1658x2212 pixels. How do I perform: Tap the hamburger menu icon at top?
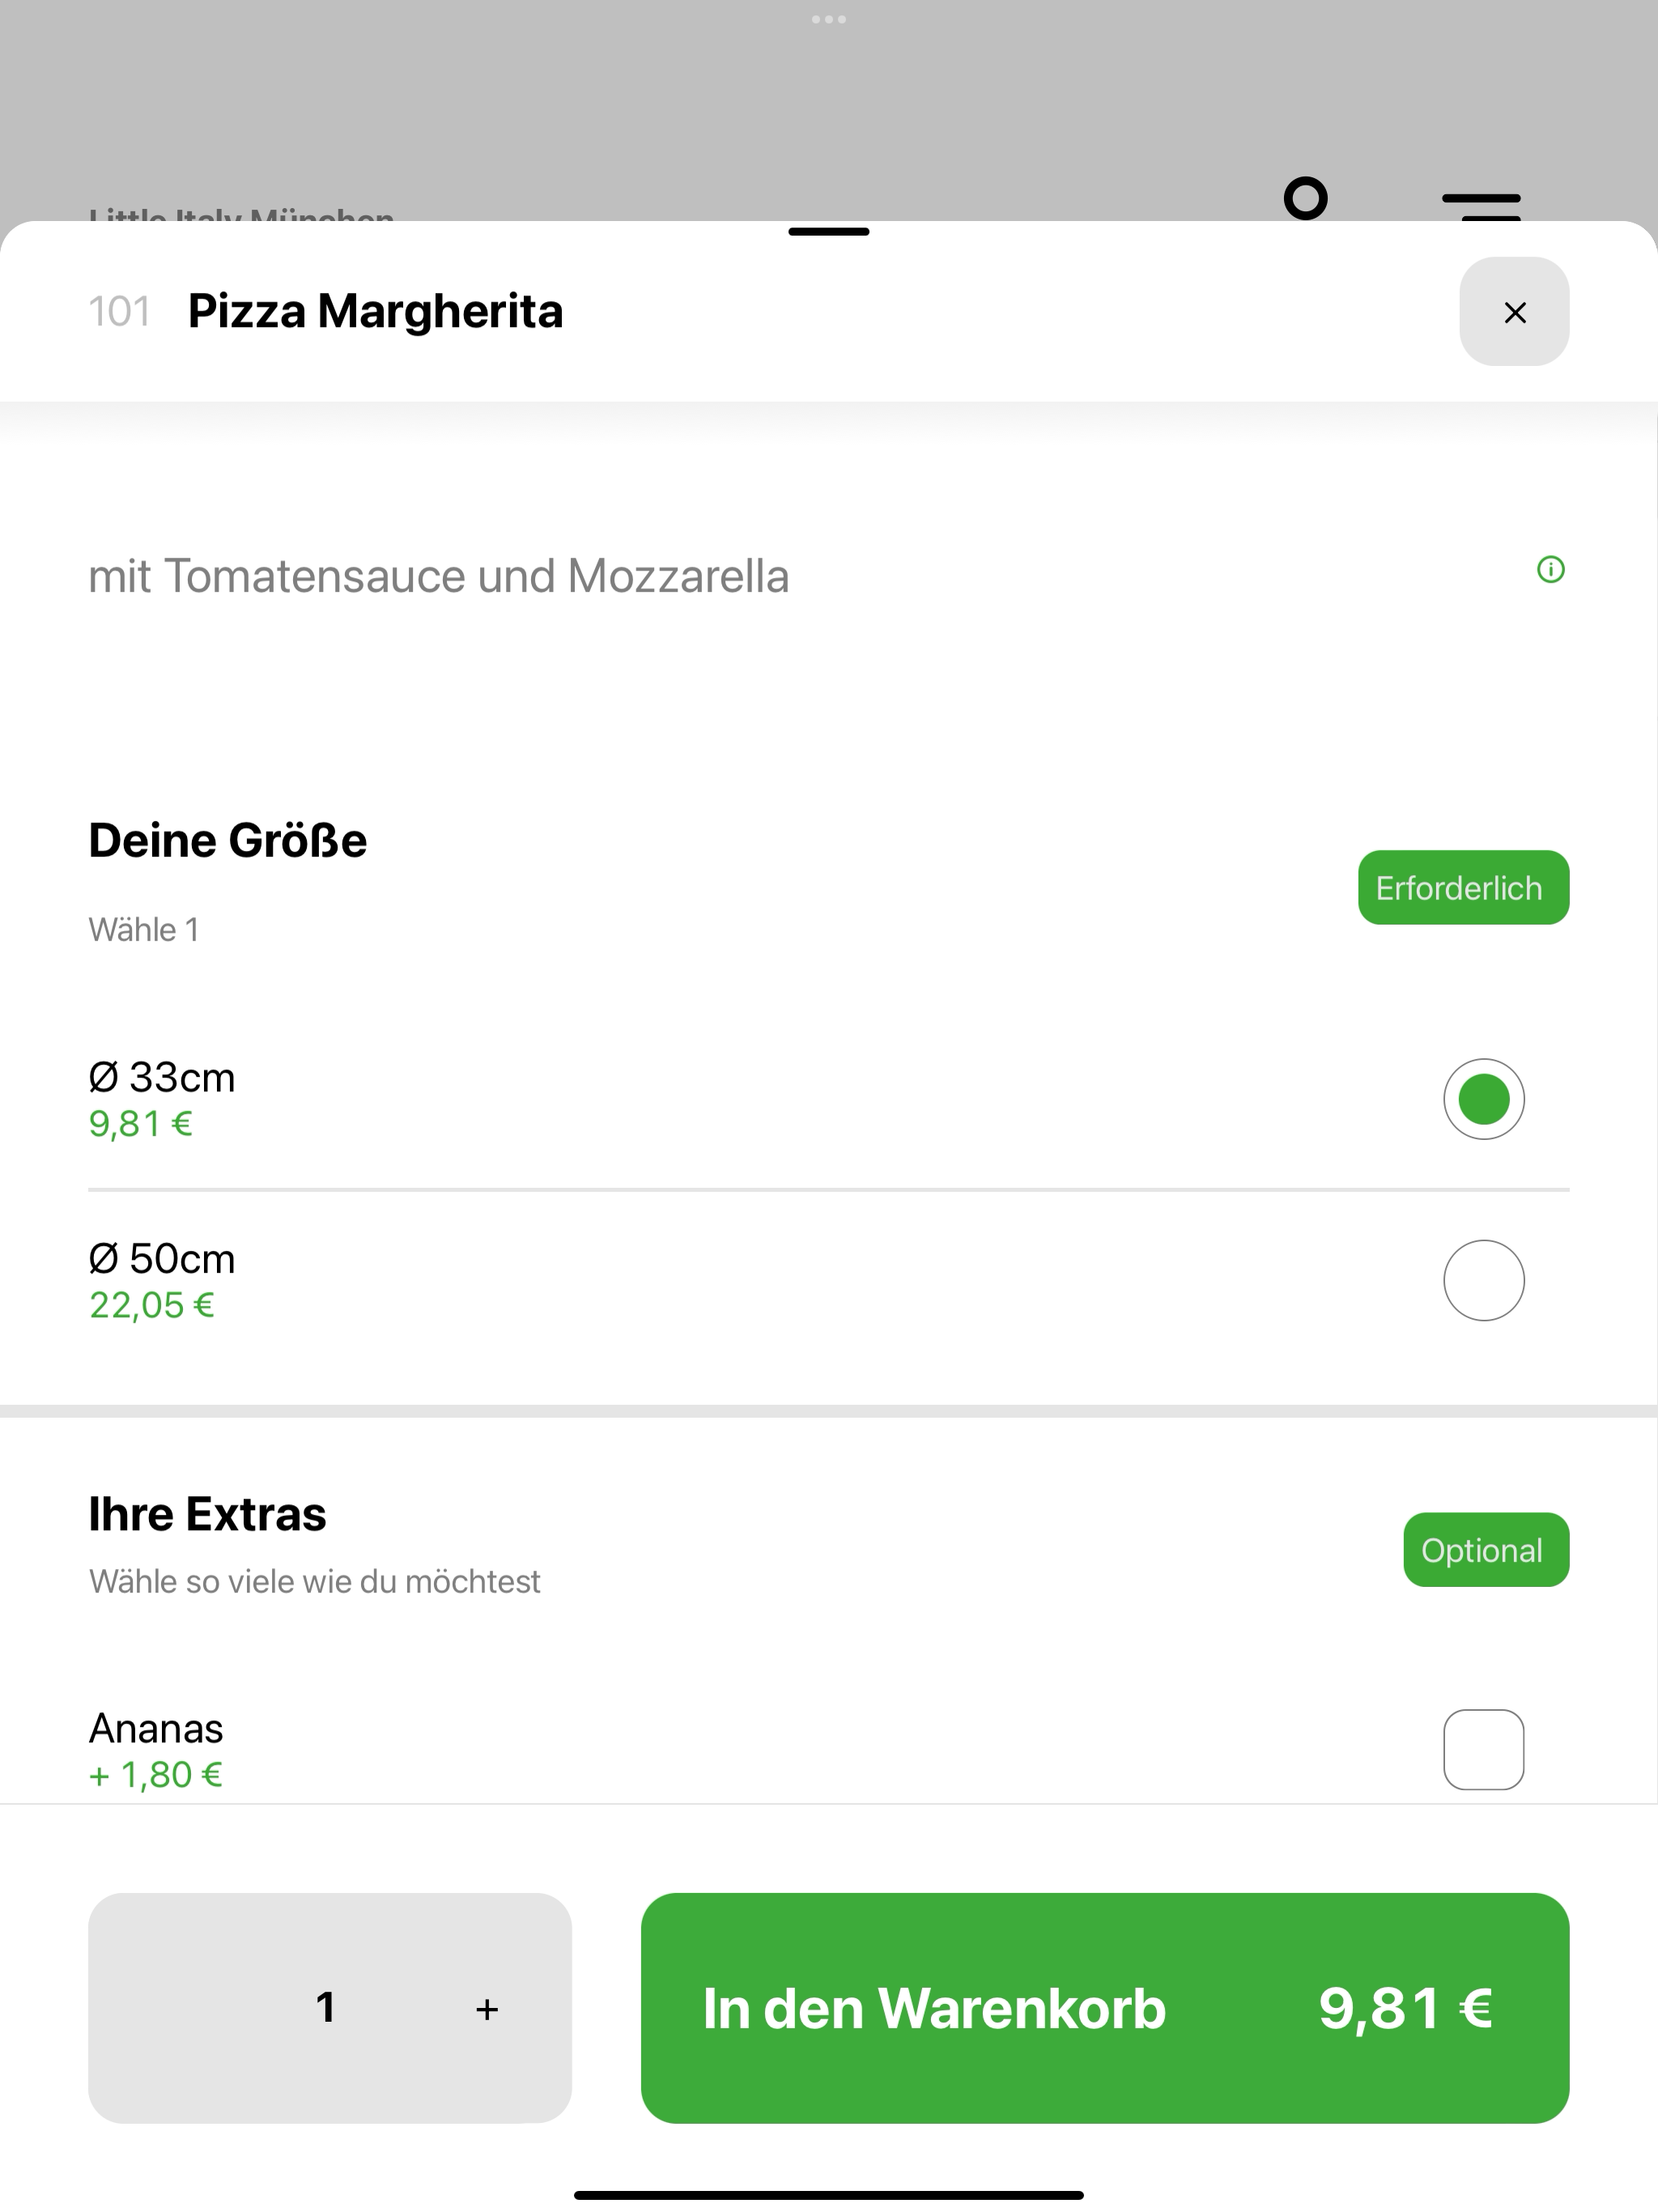[1481, 205]
